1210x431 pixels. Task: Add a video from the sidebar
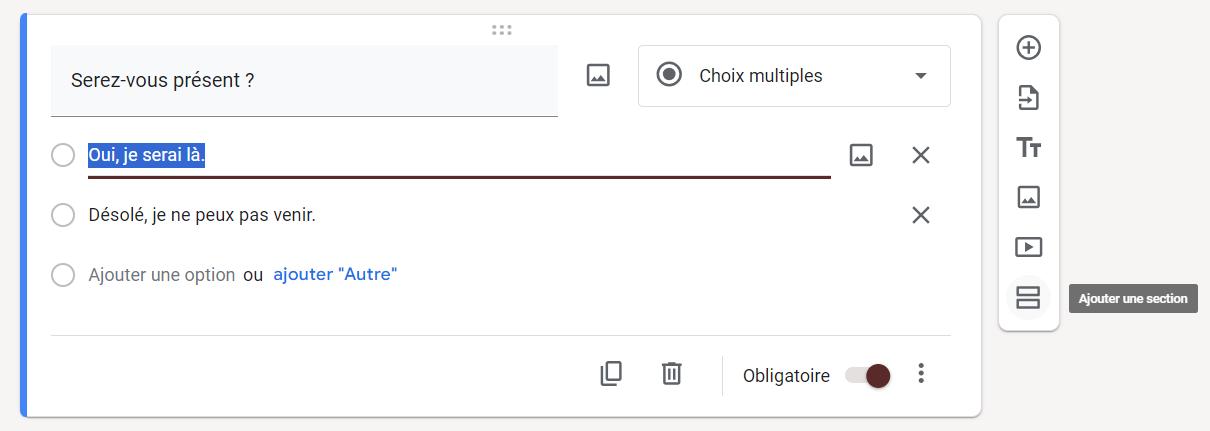point(1028,247)
